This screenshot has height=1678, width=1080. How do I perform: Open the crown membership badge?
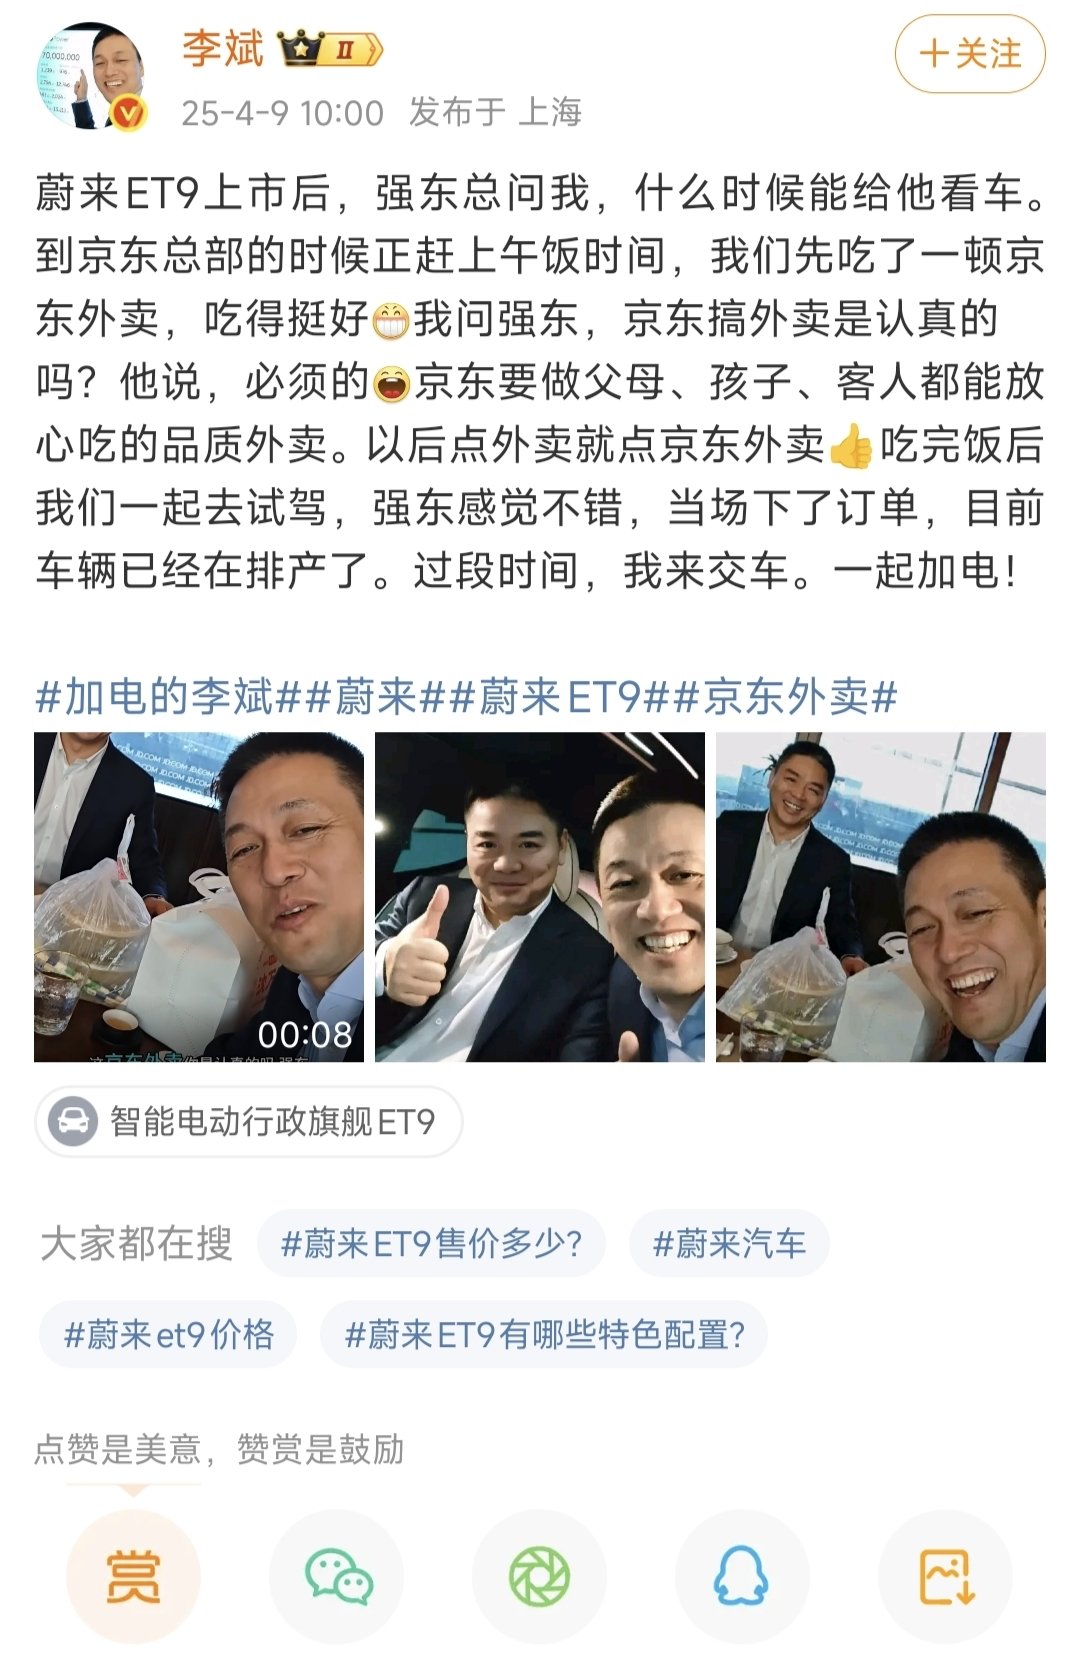tap(330, 49)
